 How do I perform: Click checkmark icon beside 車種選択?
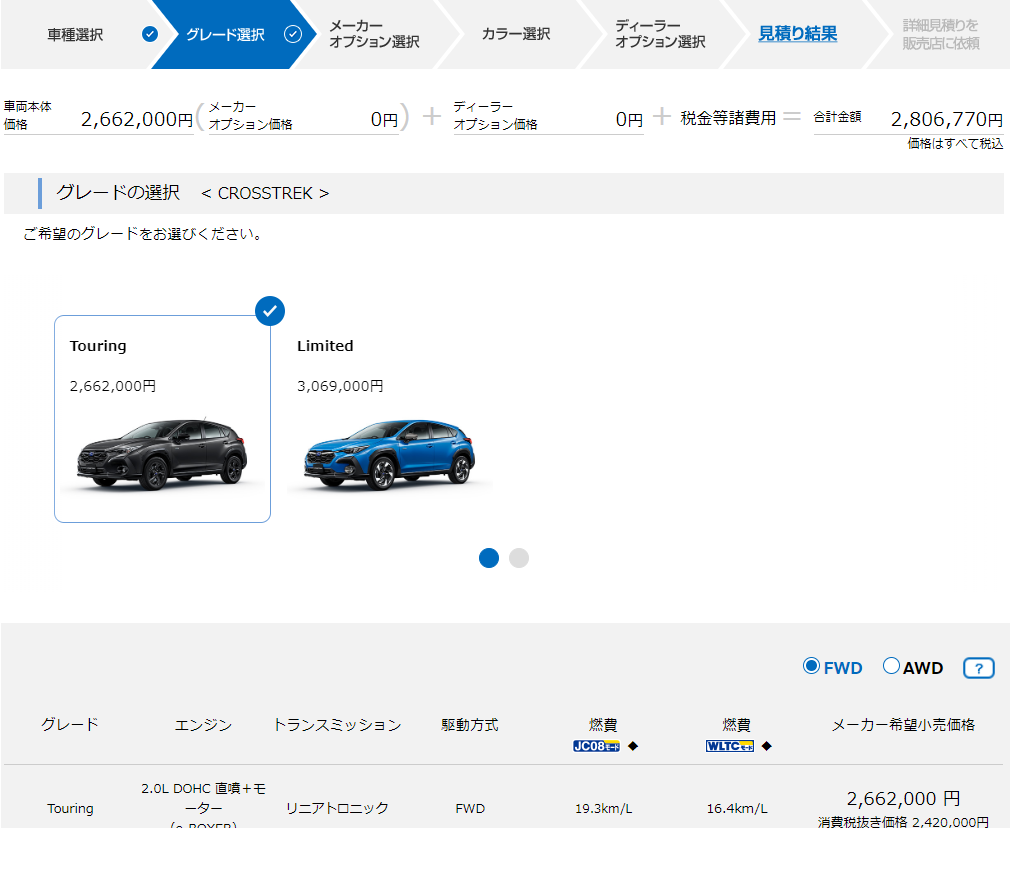click(150, 34)
